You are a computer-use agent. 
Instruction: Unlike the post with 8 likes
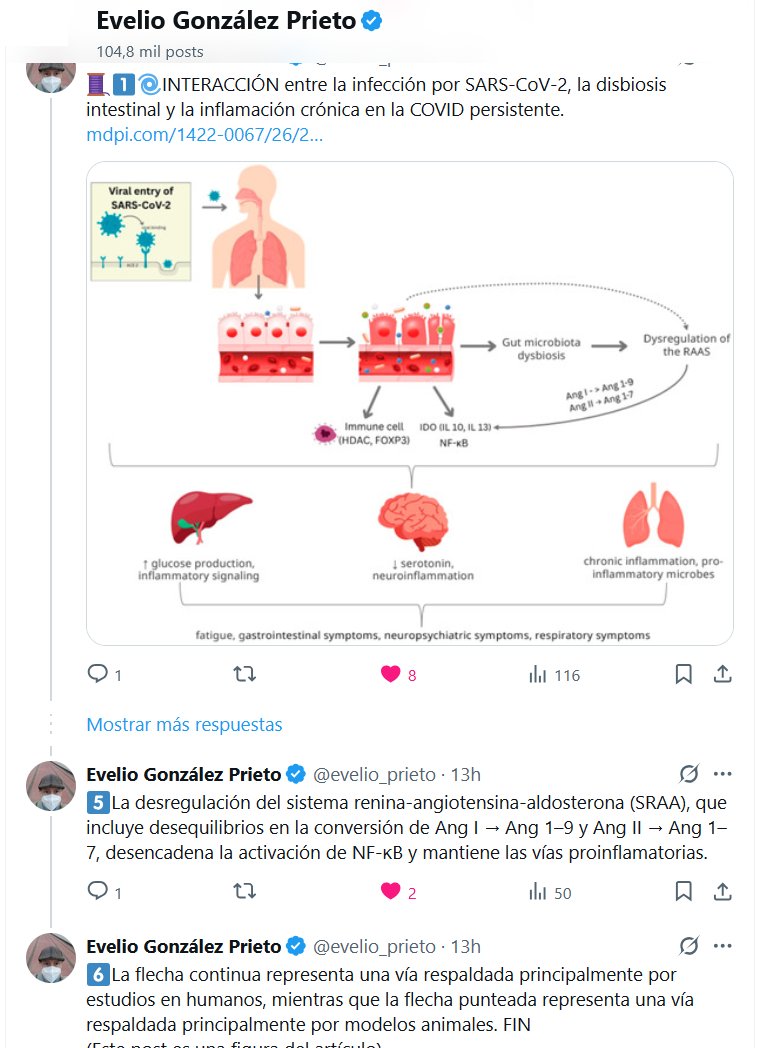click(391, 675)
